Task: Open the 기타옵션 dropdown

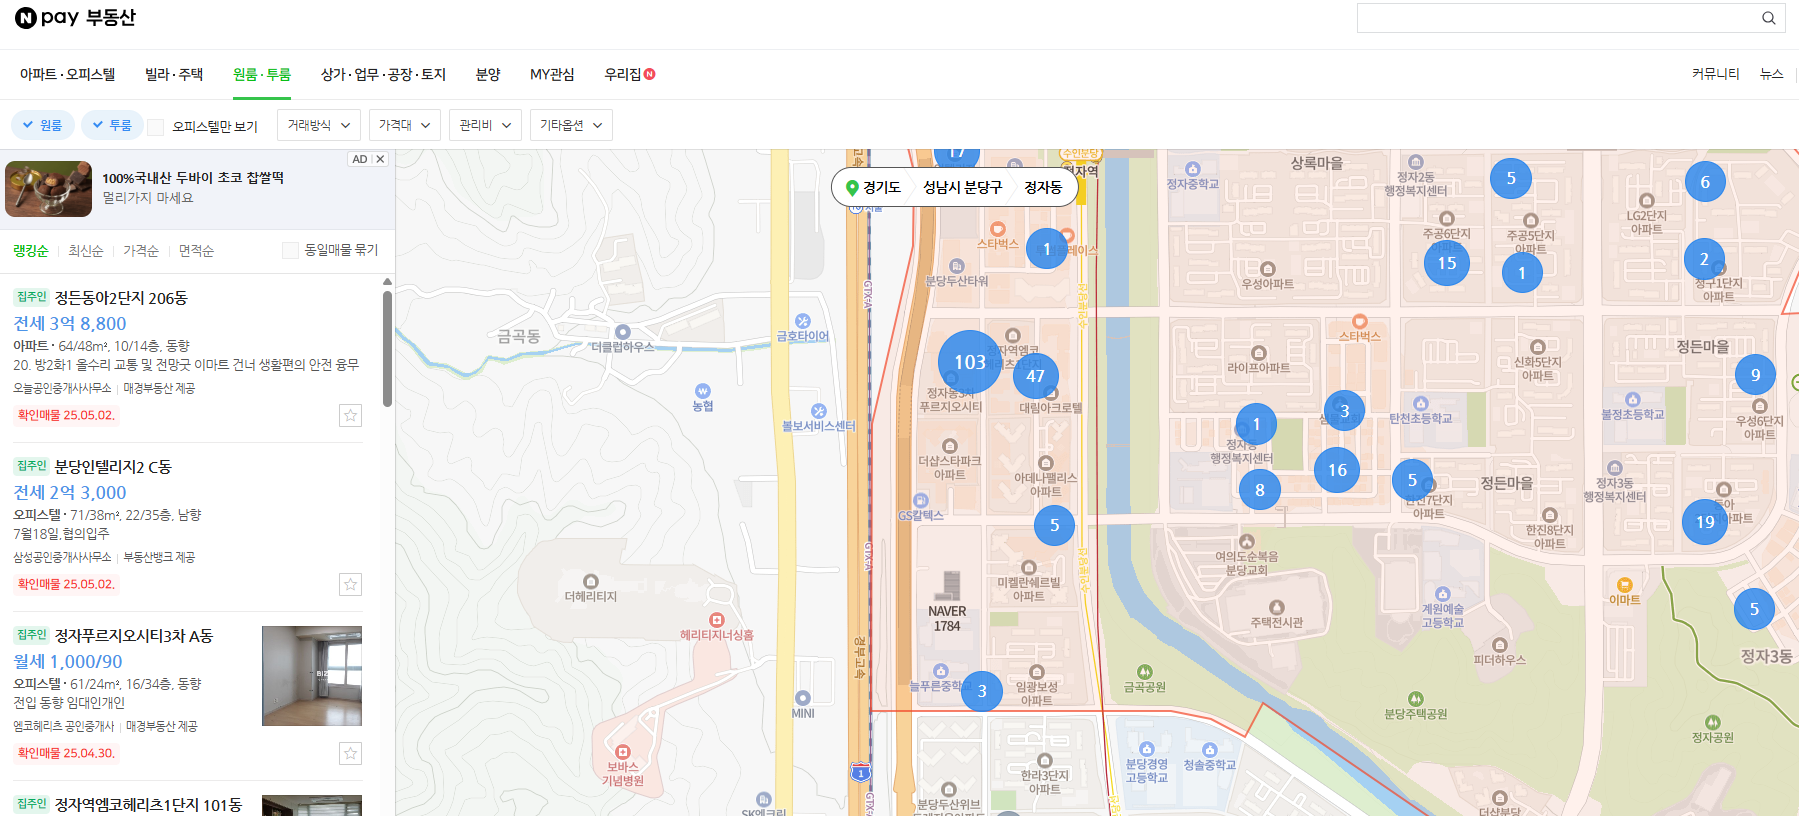Action: coord(571,125)
